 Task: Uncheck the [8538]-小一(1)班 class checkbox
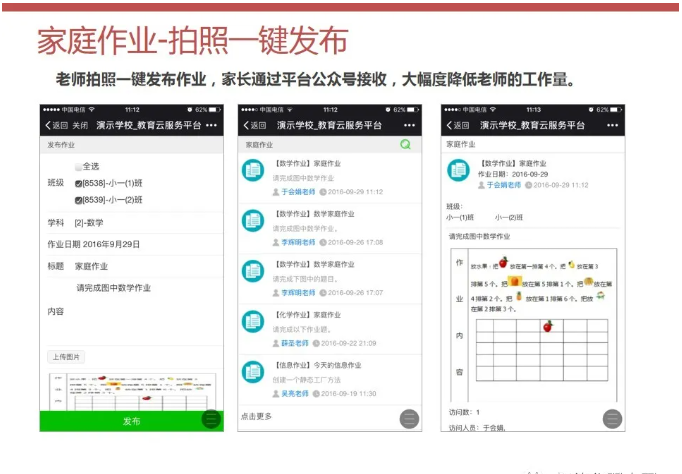pos(79,184)
